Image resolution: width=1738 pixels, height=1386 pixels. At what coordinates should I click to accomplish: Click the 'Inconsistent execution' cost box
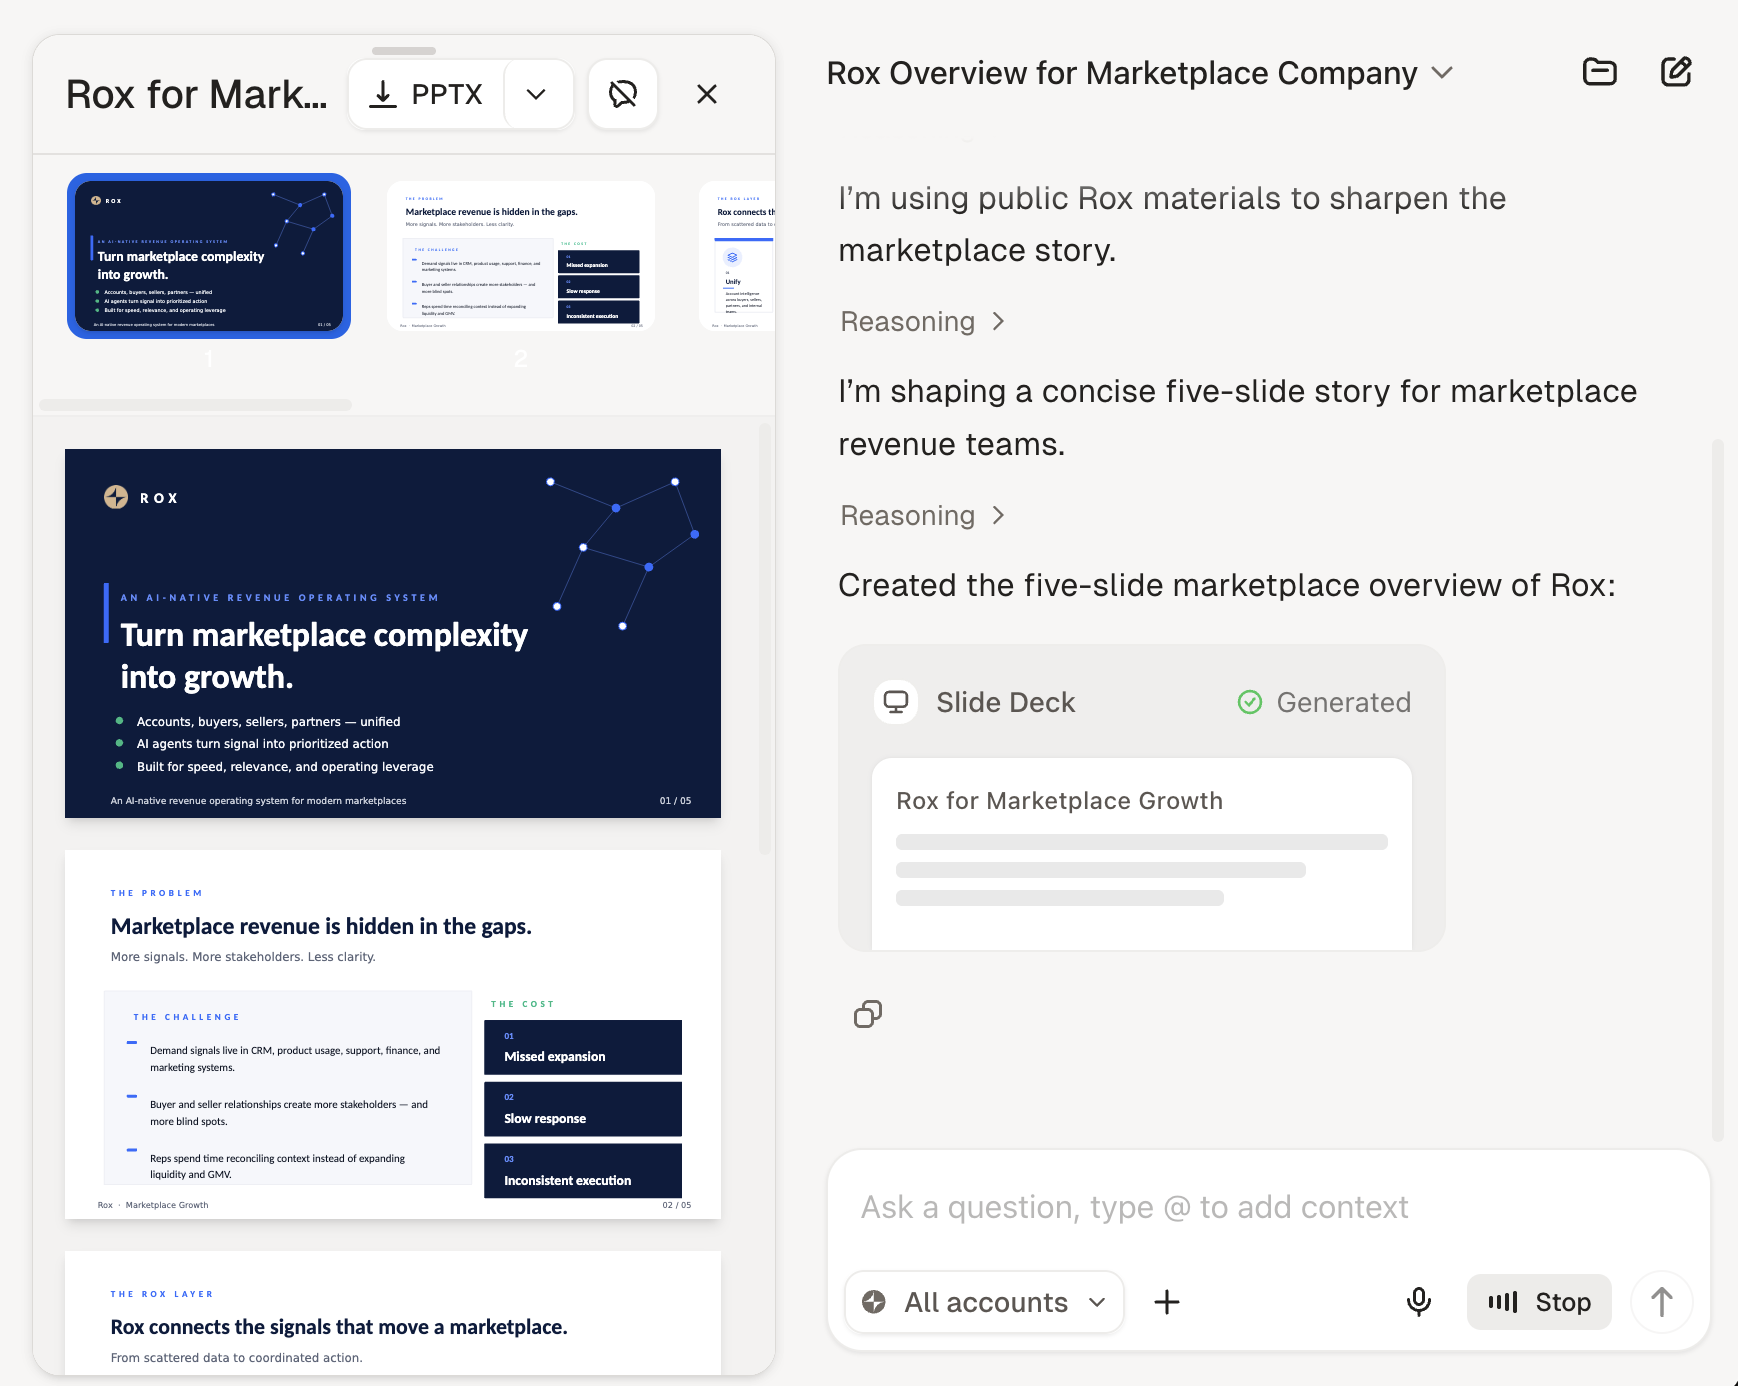tap(583, 1171)
